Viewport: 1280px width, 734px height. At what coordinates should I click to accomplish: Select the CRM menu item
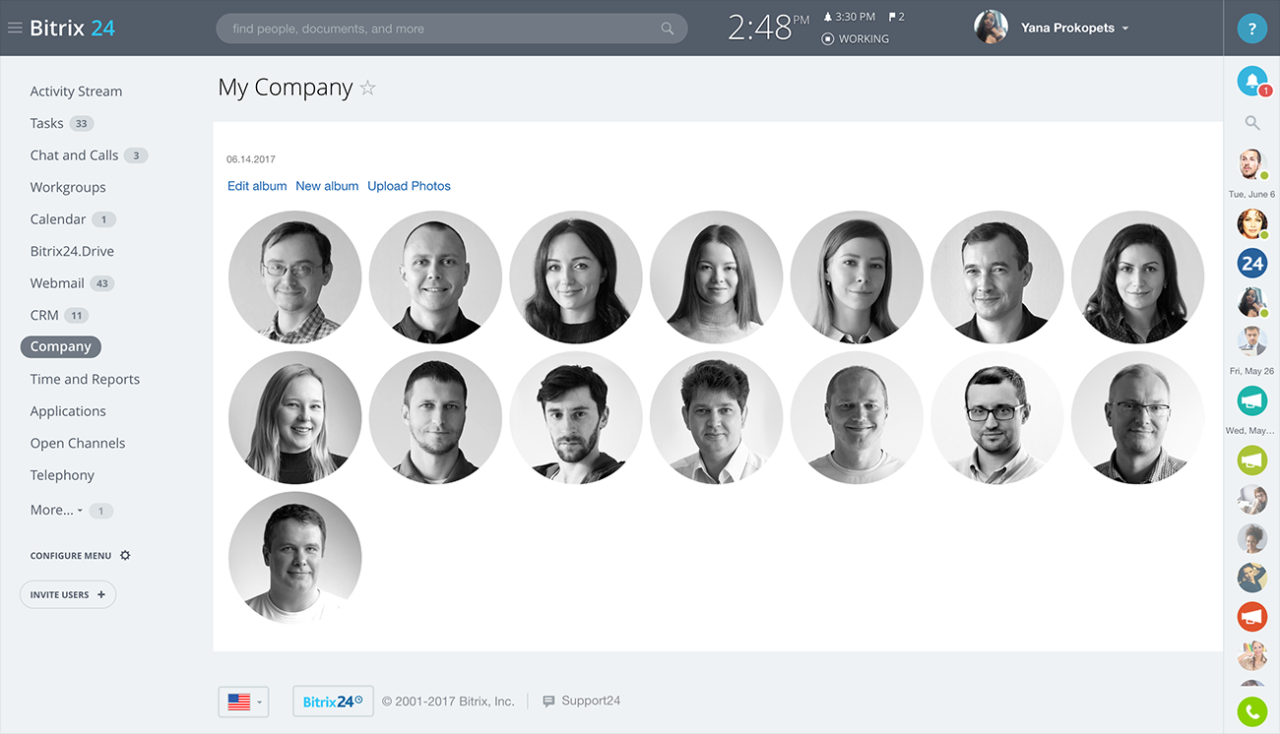(44, 315)
